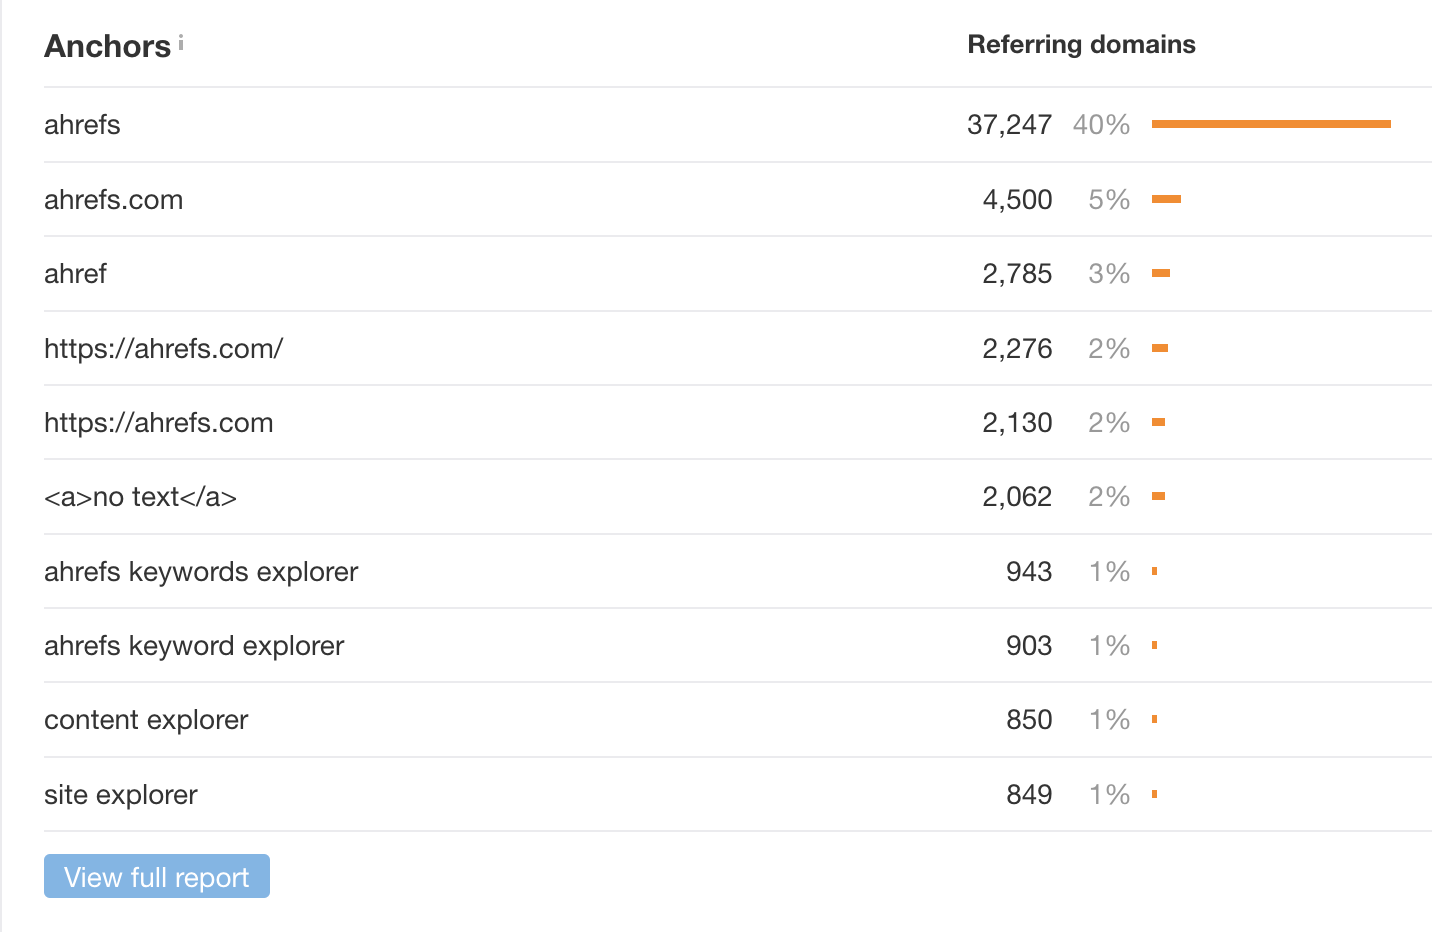1452x932 pixels.
Task: Select the ahrefs.com anchor entry
Action: [113, 199]
